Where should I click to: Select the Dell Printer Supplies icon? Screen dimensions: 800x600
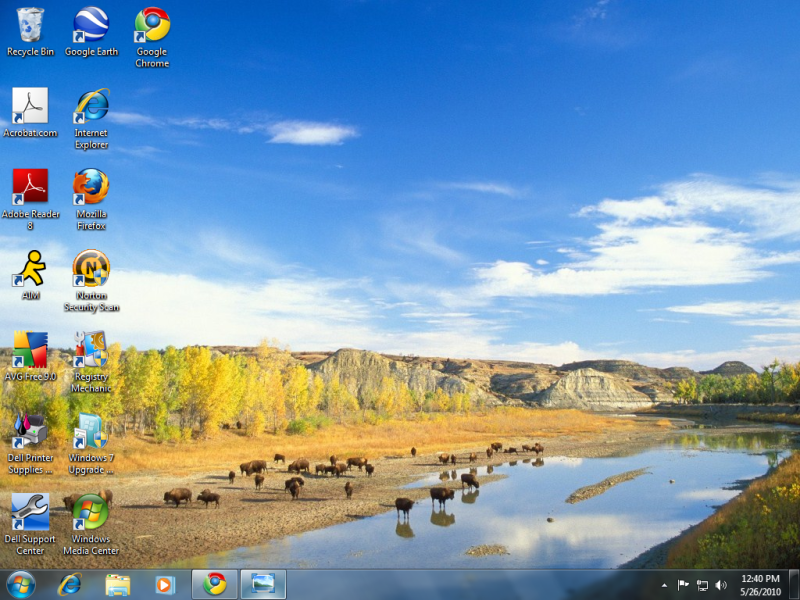tap(30, 431)
